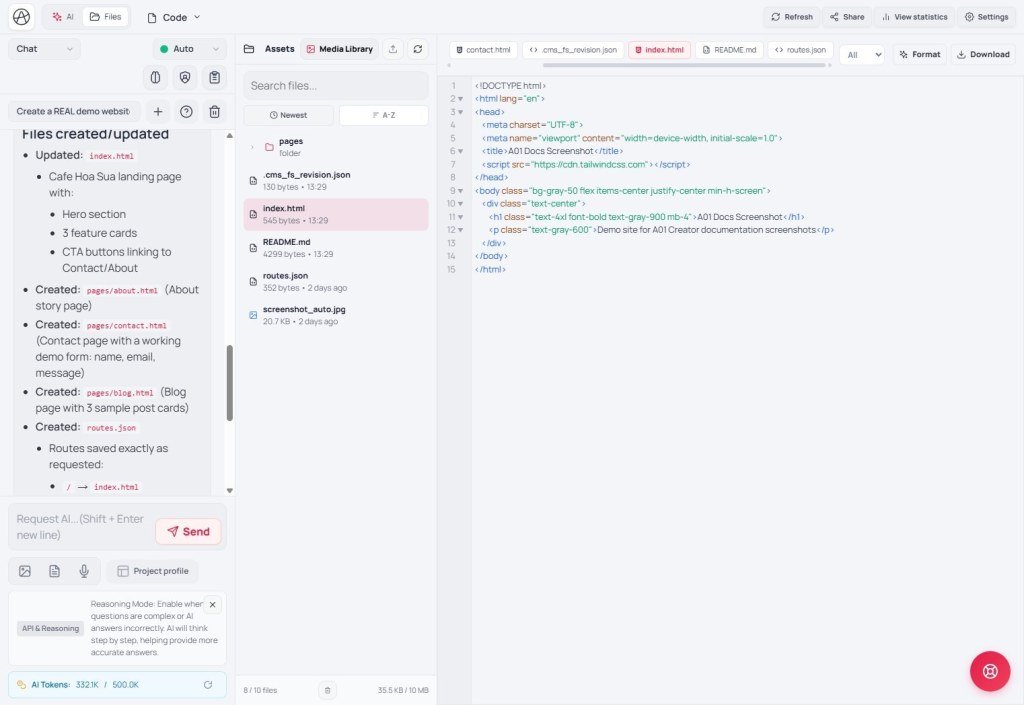Switch to the contact.html editor tab
The width and height of the screenshot is (1024, 705).
(x=483, y=50)
